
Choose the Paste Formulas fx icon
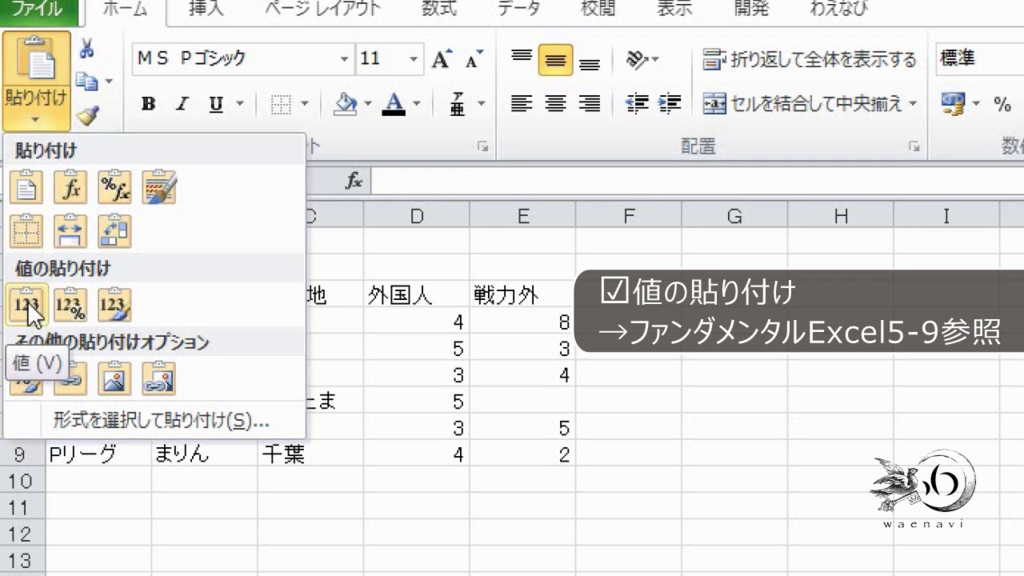71,187
